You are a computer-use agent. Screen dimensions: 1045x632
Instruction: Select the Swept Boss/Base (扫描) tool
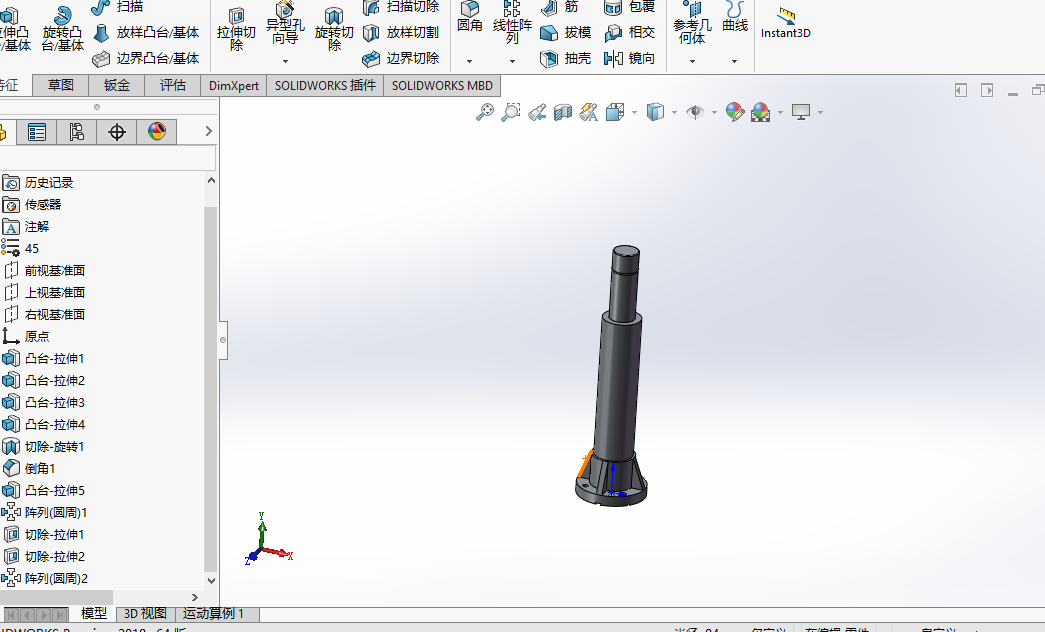(x=118, y=7)
